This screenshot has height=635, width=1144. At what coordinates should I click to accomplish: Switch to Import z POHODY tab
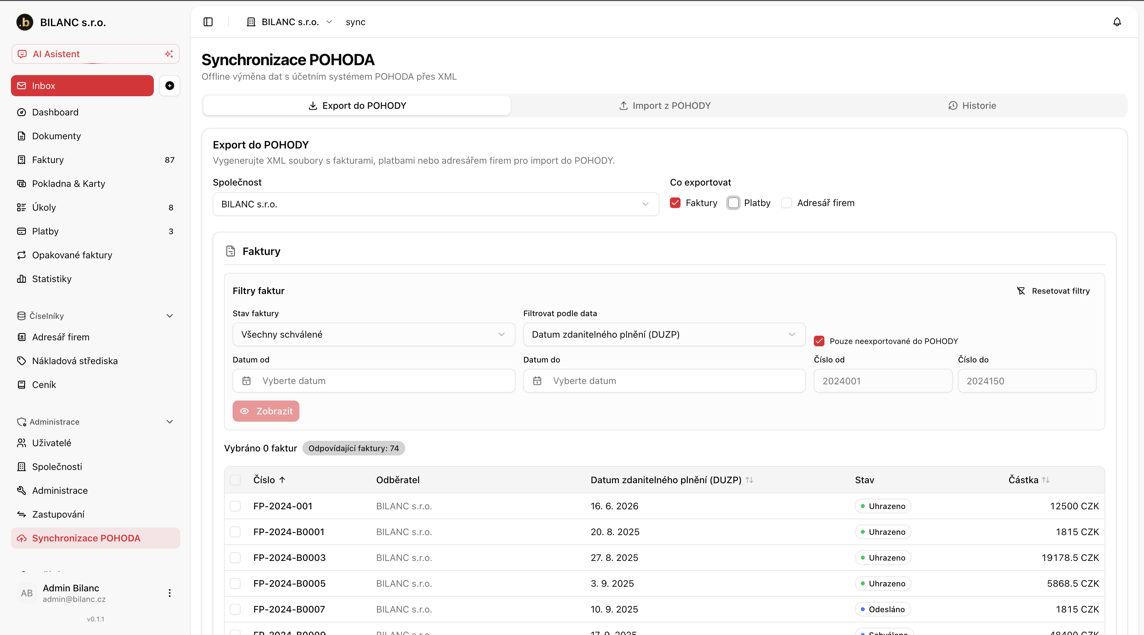click(665, 106)
